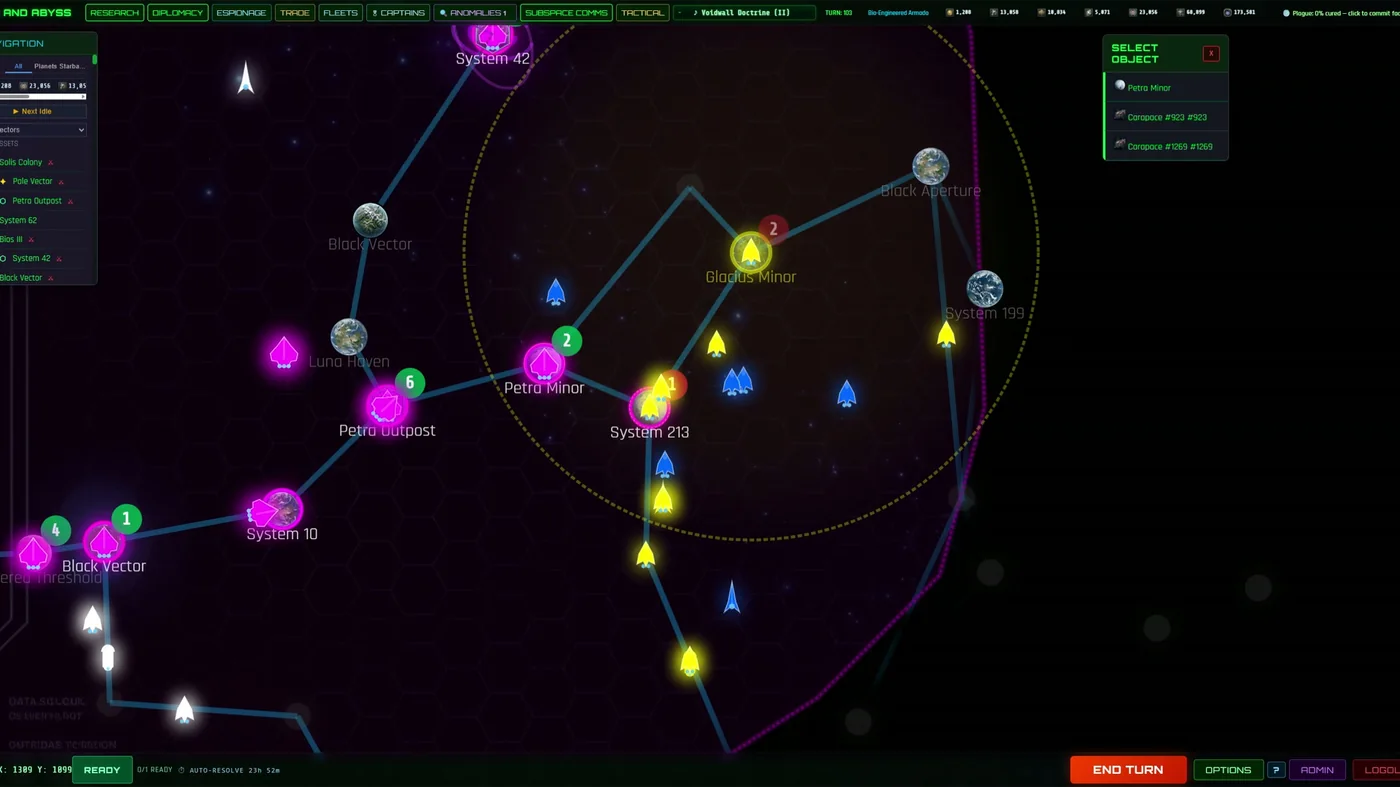
Task: Close the Select Object panel
Action: [x=1211, y=54]
